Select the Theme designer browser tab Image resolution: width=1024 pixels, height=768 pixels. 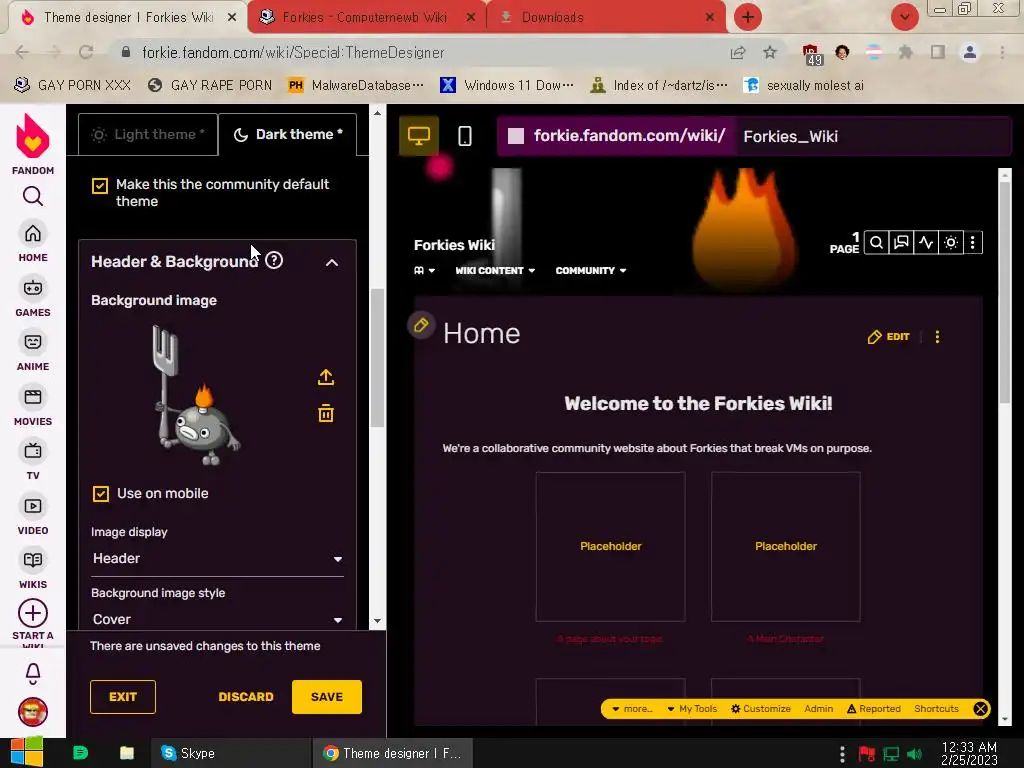[x=128, y=17]
